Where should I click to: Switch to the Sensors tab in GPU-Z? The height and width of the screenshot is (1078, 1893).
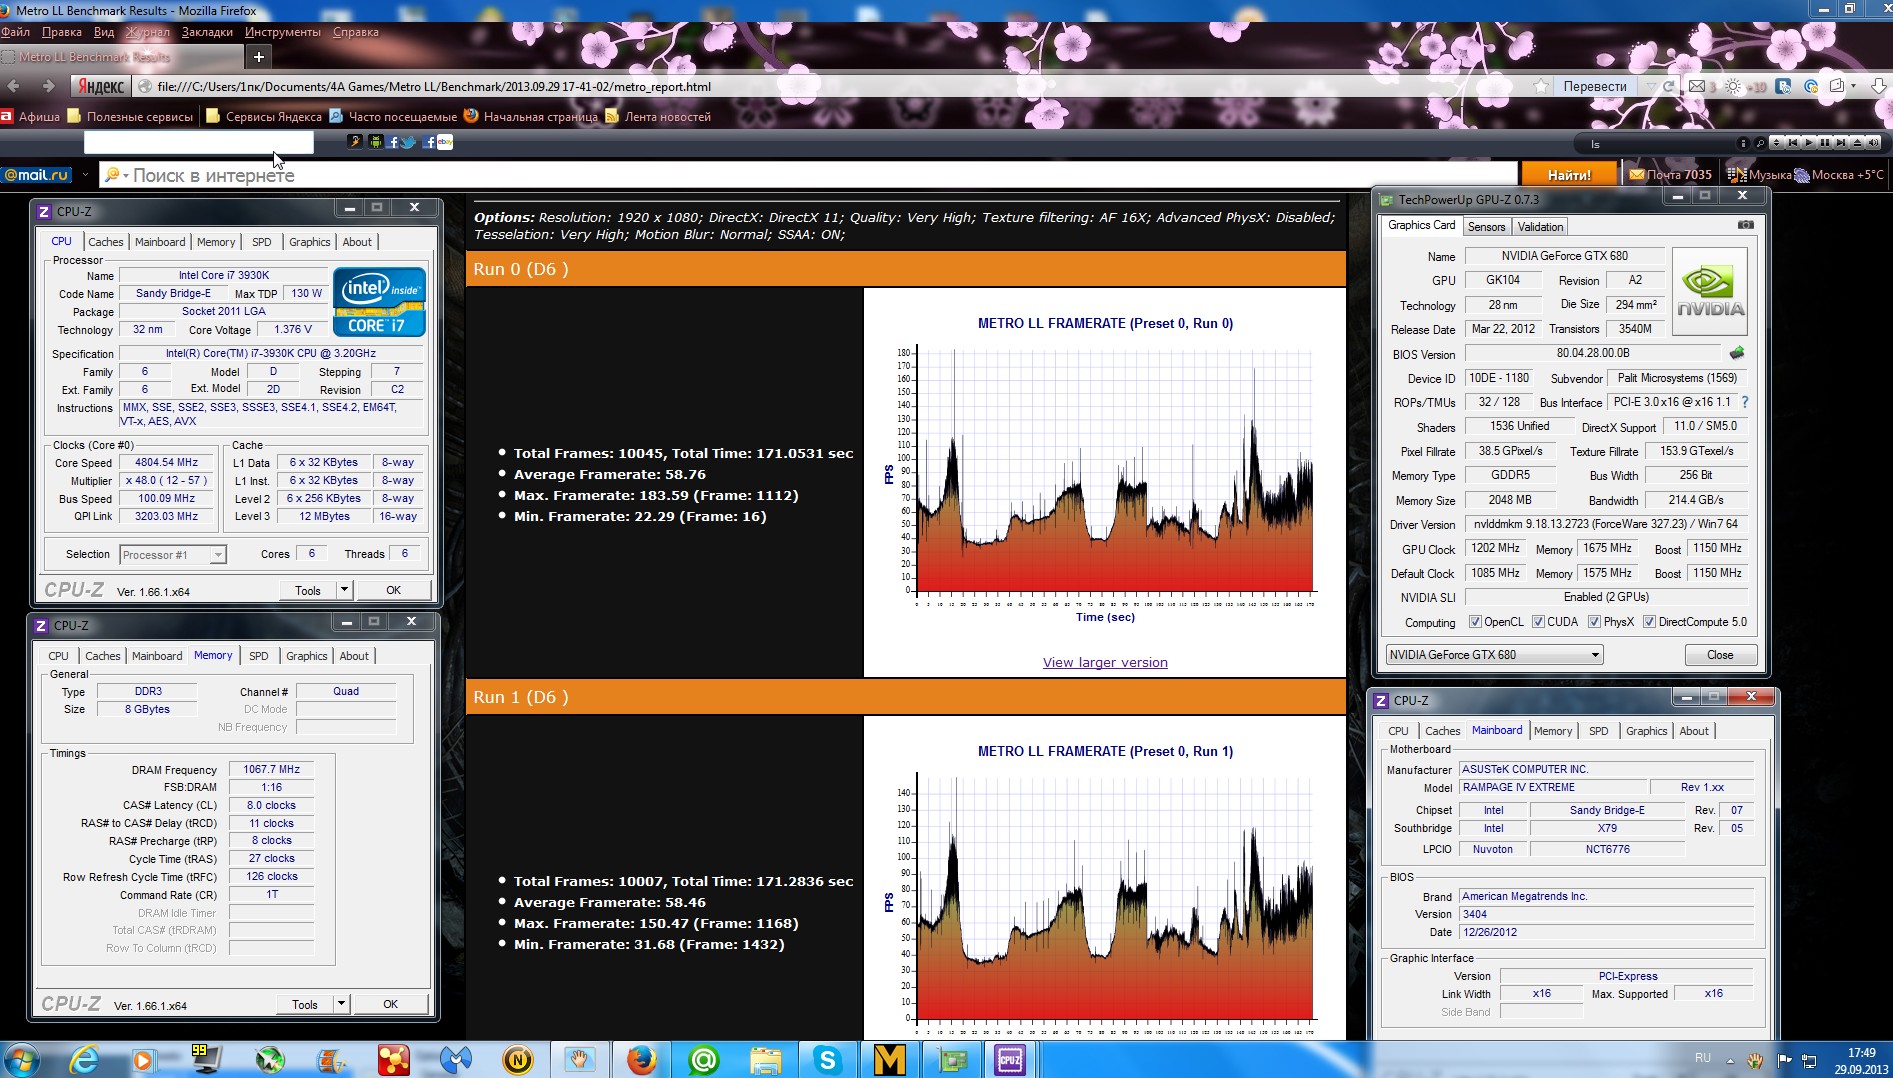pos(1486,227)
